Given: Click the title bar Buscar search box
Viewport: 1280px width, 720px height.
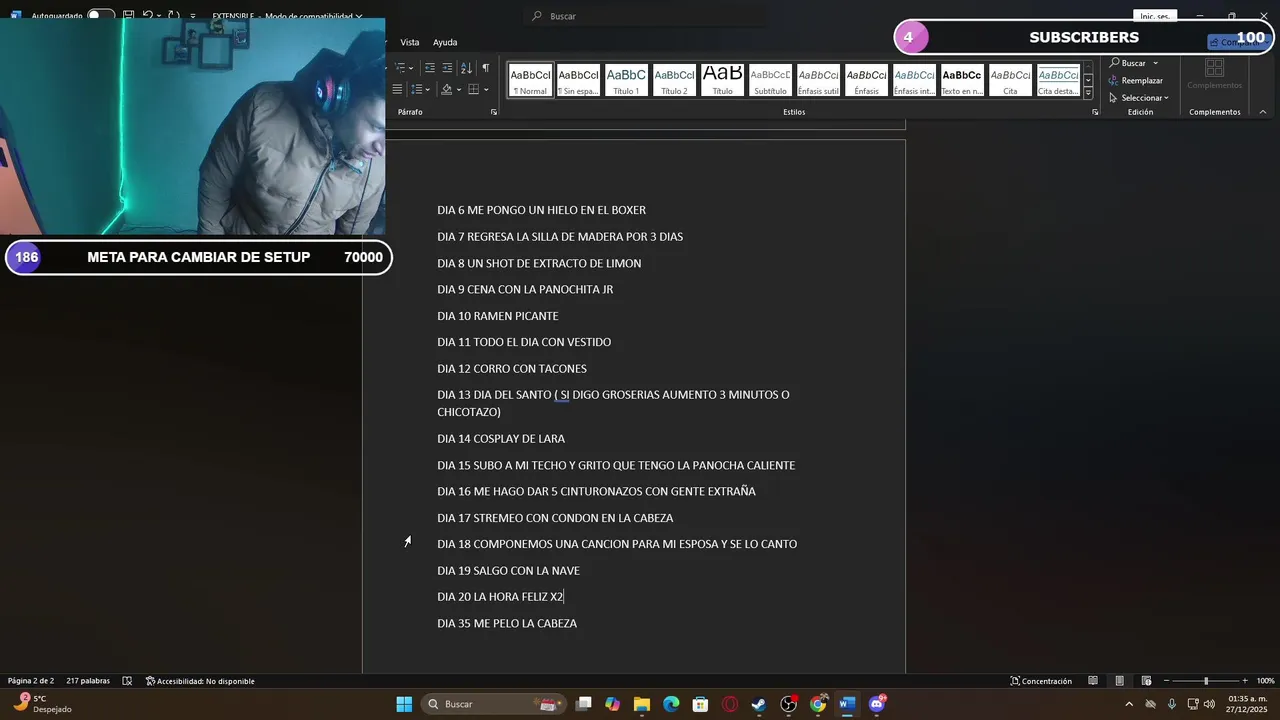Looking at the screenshot, I should pyautogui.click(x=645, y=16).
